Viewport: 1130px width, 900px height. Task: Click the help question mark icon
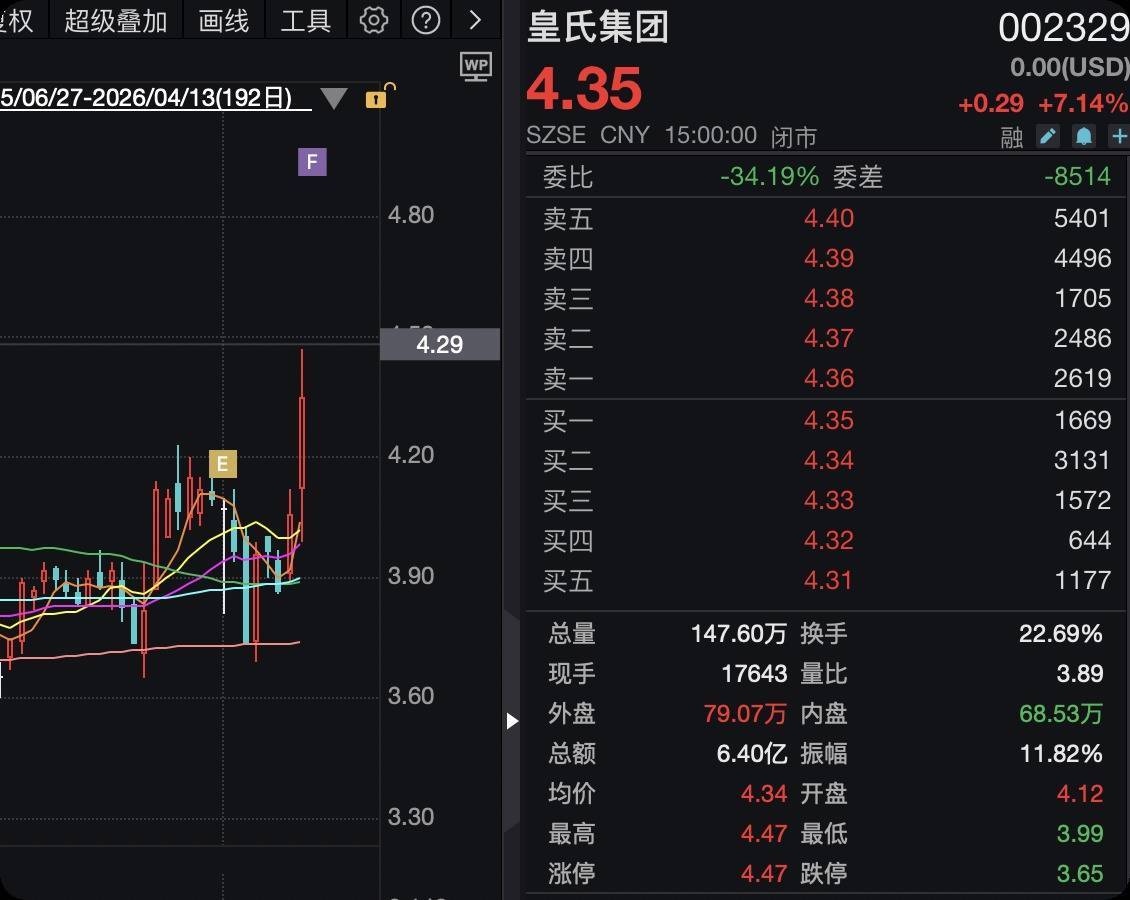click(426, 20)
